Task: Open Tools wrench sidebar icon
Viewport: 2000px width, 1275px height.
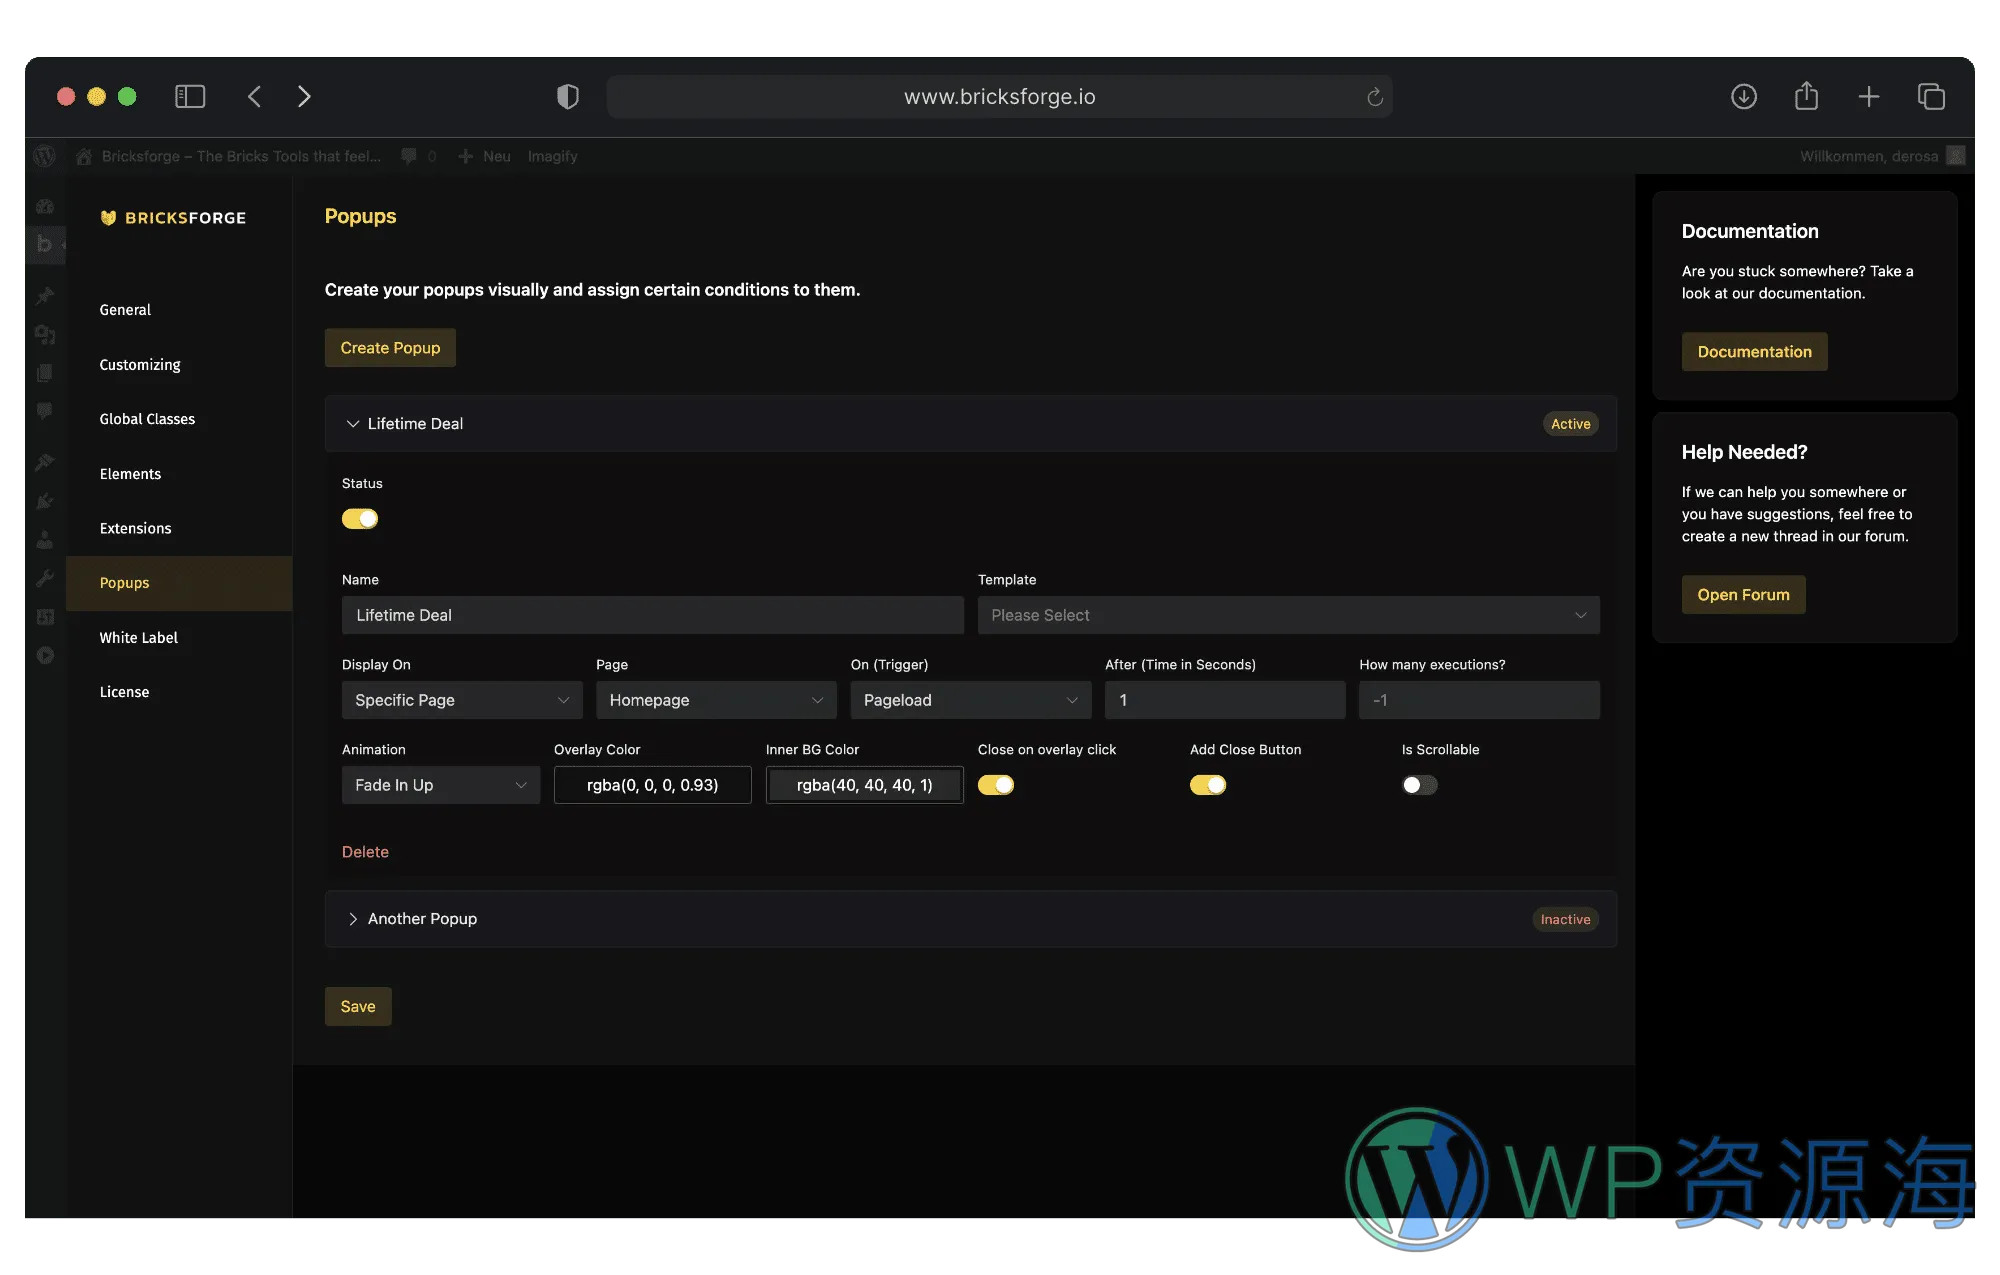Action: (45, 578)
